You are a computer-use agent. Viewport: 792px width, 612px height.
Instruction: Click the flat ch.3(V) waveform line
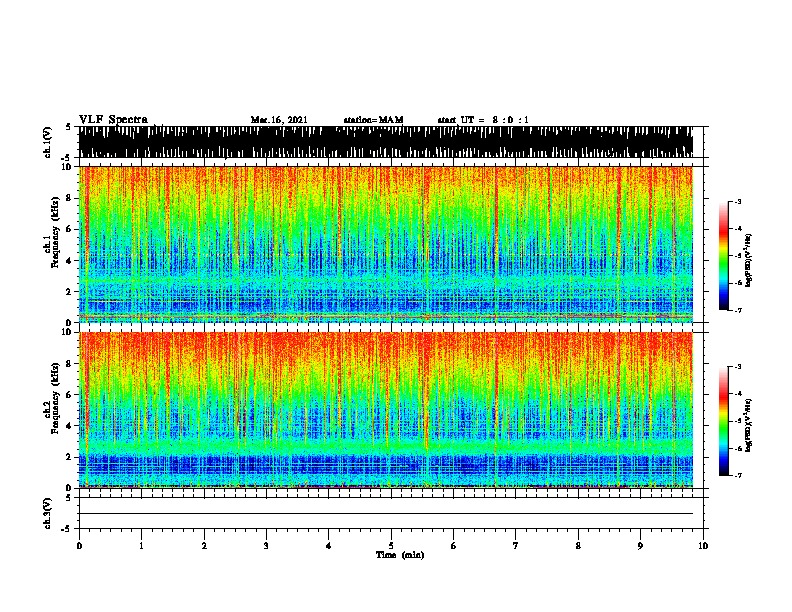click(385, 514)
